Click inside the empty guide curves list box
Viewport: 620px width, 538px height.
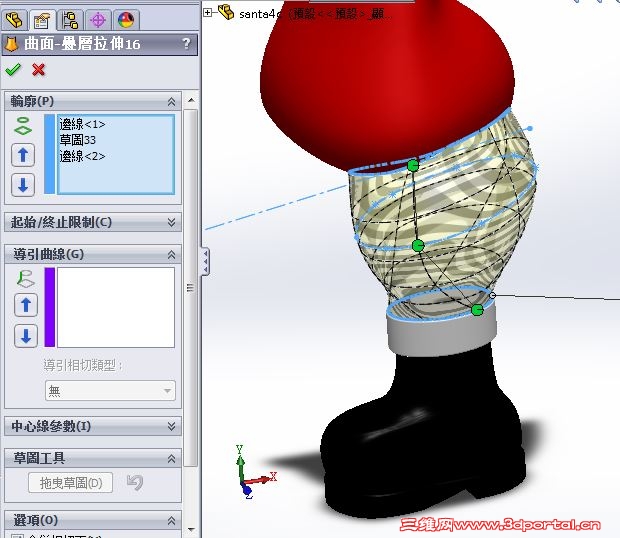coord(116,308)
